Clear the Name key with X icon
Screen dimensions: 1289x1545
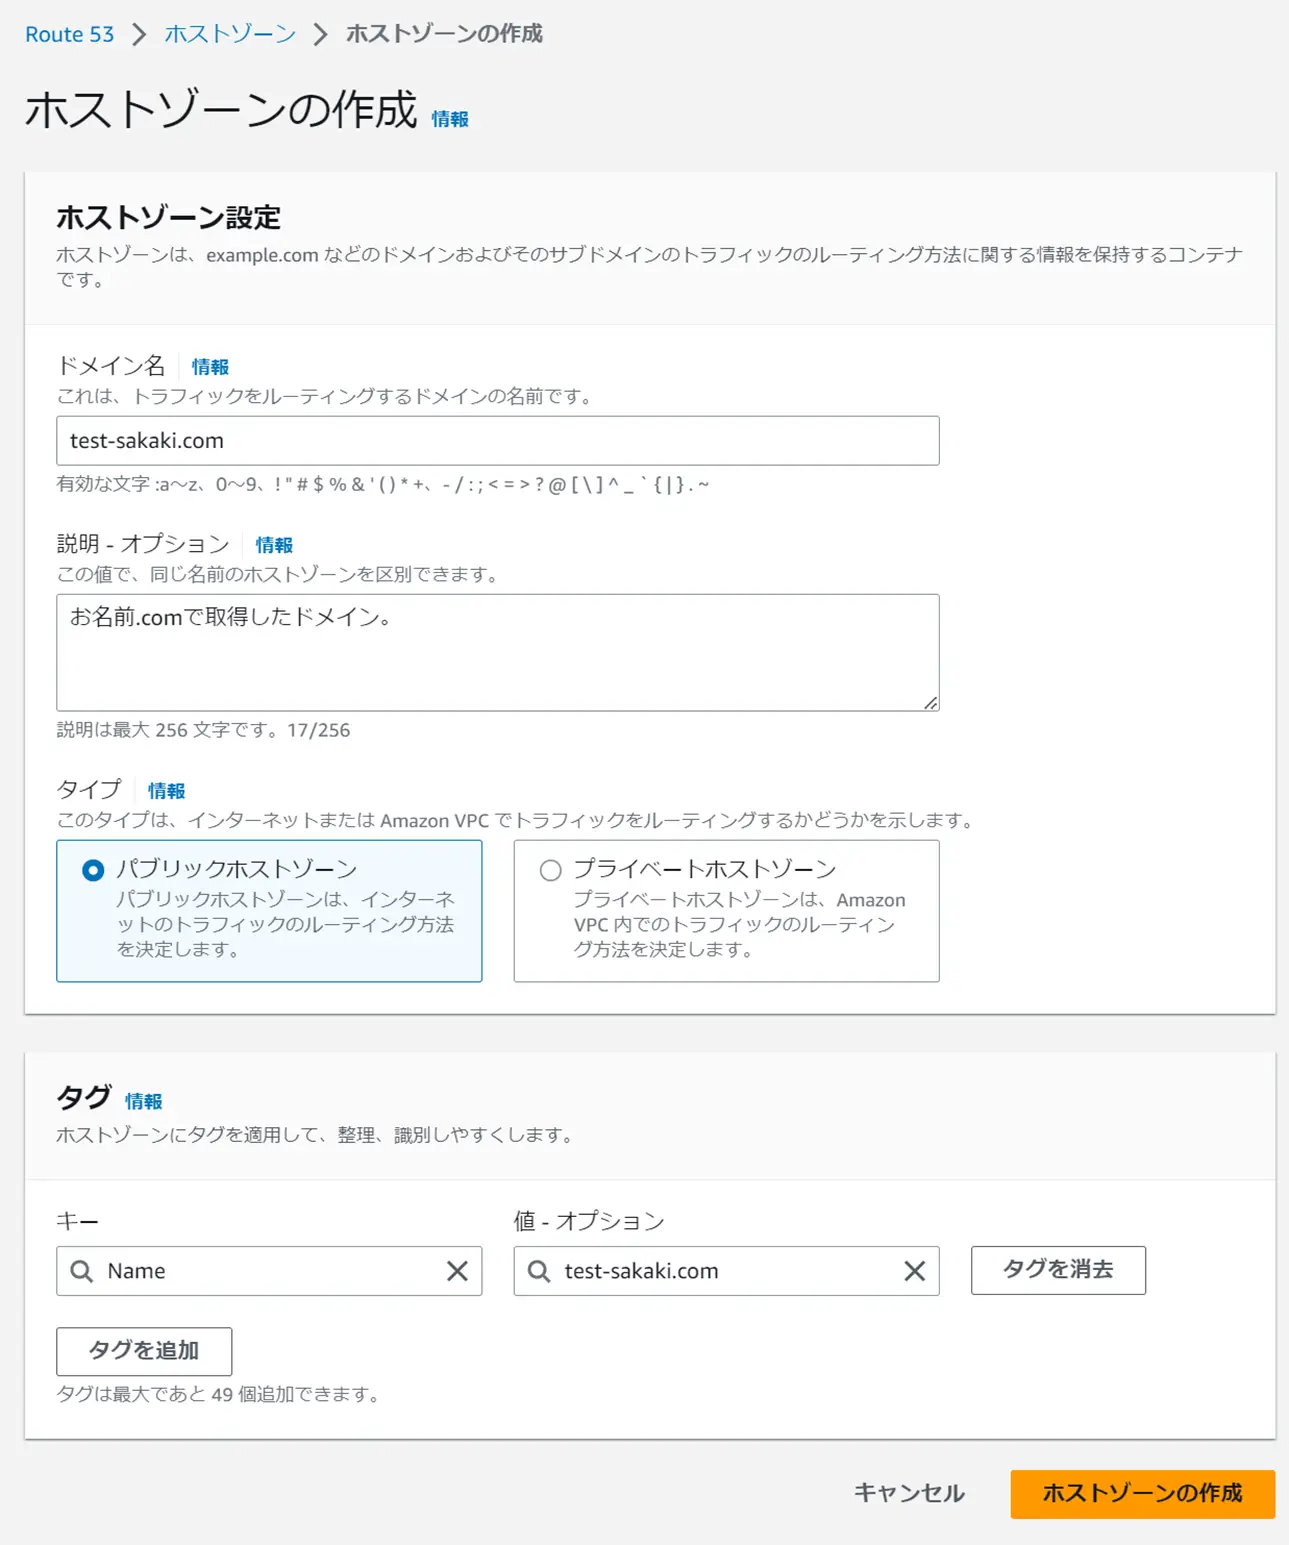pos(457,1271)
